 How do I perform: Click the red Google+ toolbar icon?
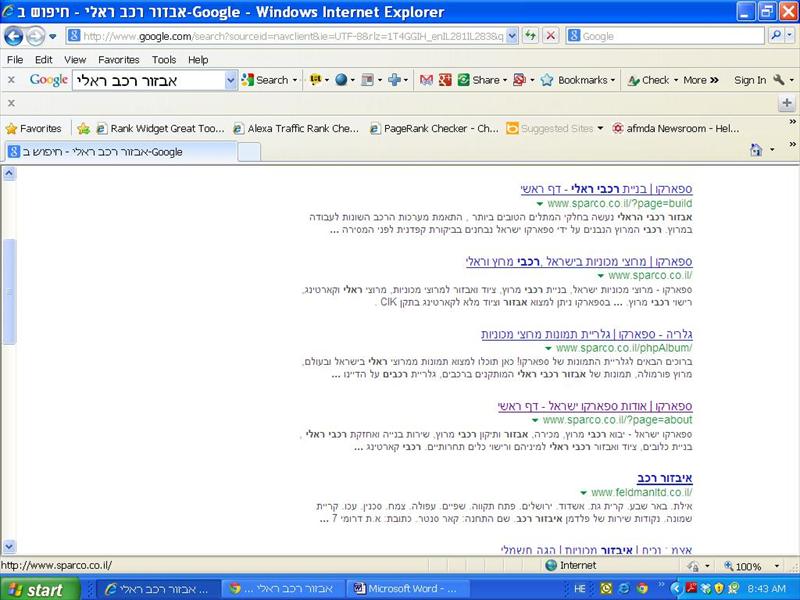point(445,80)
